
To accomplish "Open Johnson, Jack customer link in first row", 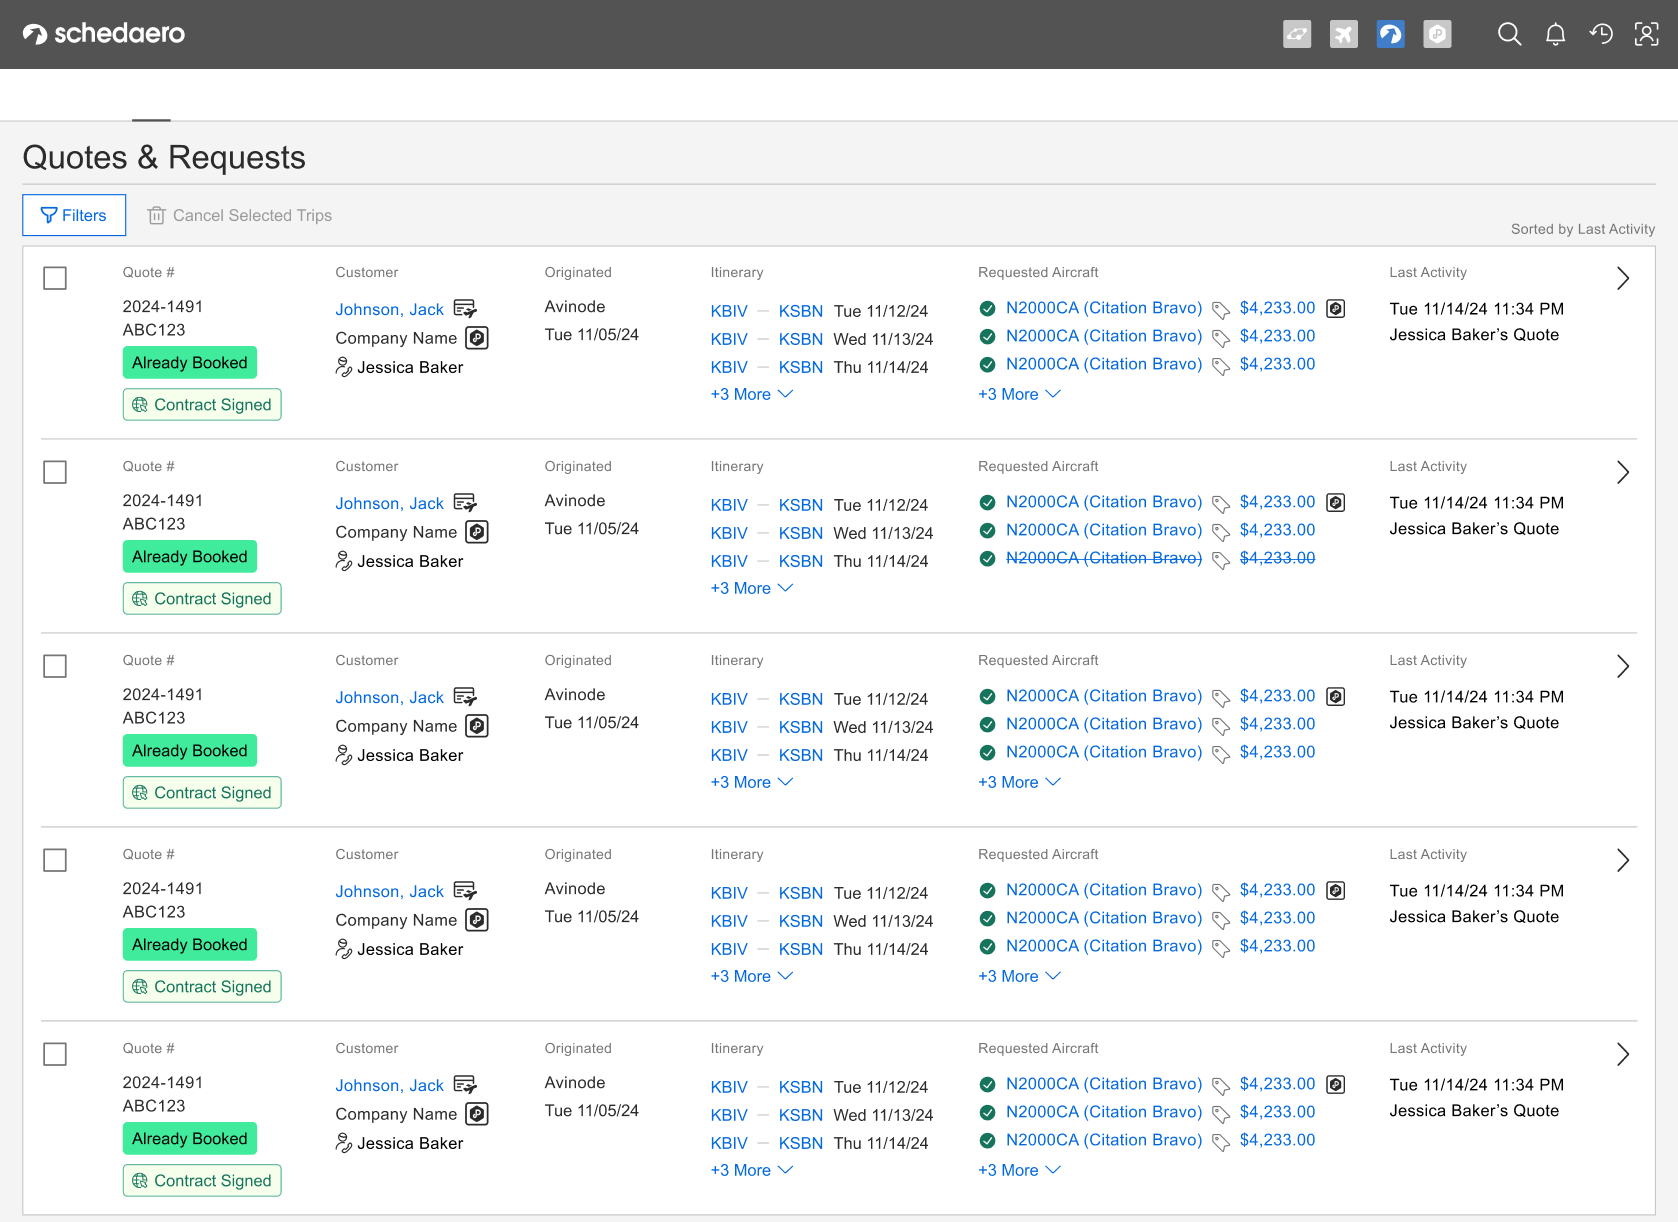I will (x=389, y=309).
